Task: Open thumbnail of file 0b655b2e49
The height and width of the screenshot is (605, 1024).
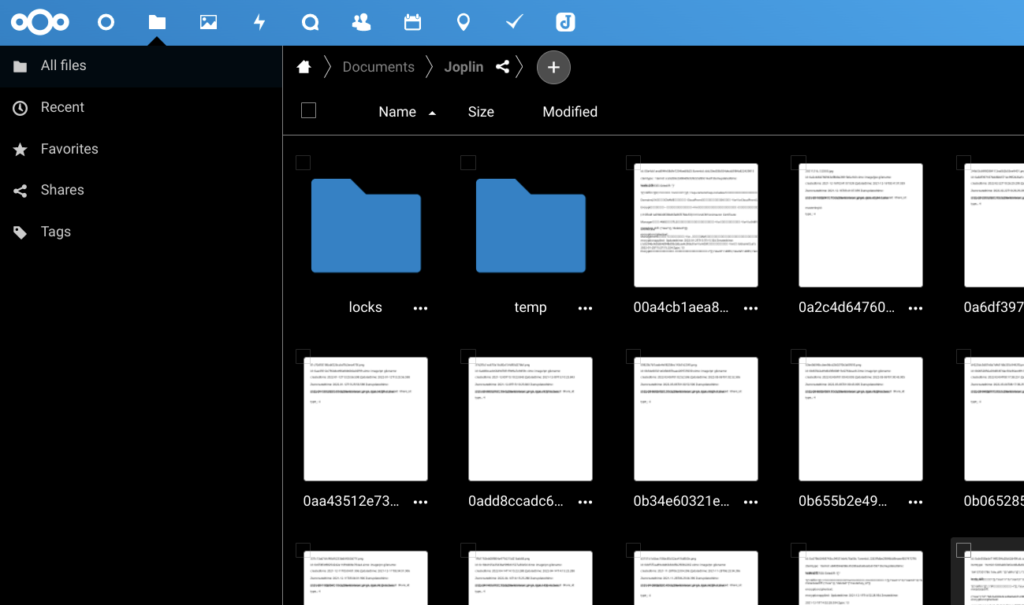Action: 861,419
